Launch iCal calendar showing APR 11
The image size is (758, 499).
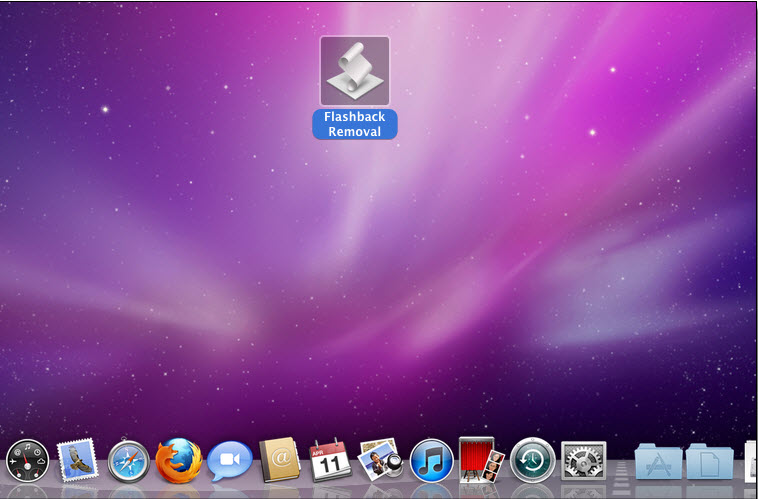click(330, 460)
